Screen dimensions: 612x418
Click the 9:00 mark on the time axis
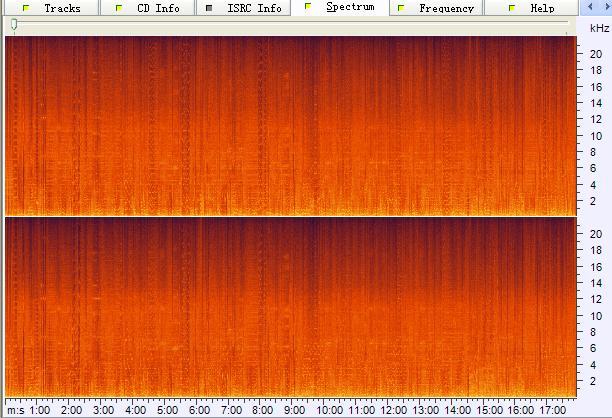pyautogui.click(x=295, y=410)
